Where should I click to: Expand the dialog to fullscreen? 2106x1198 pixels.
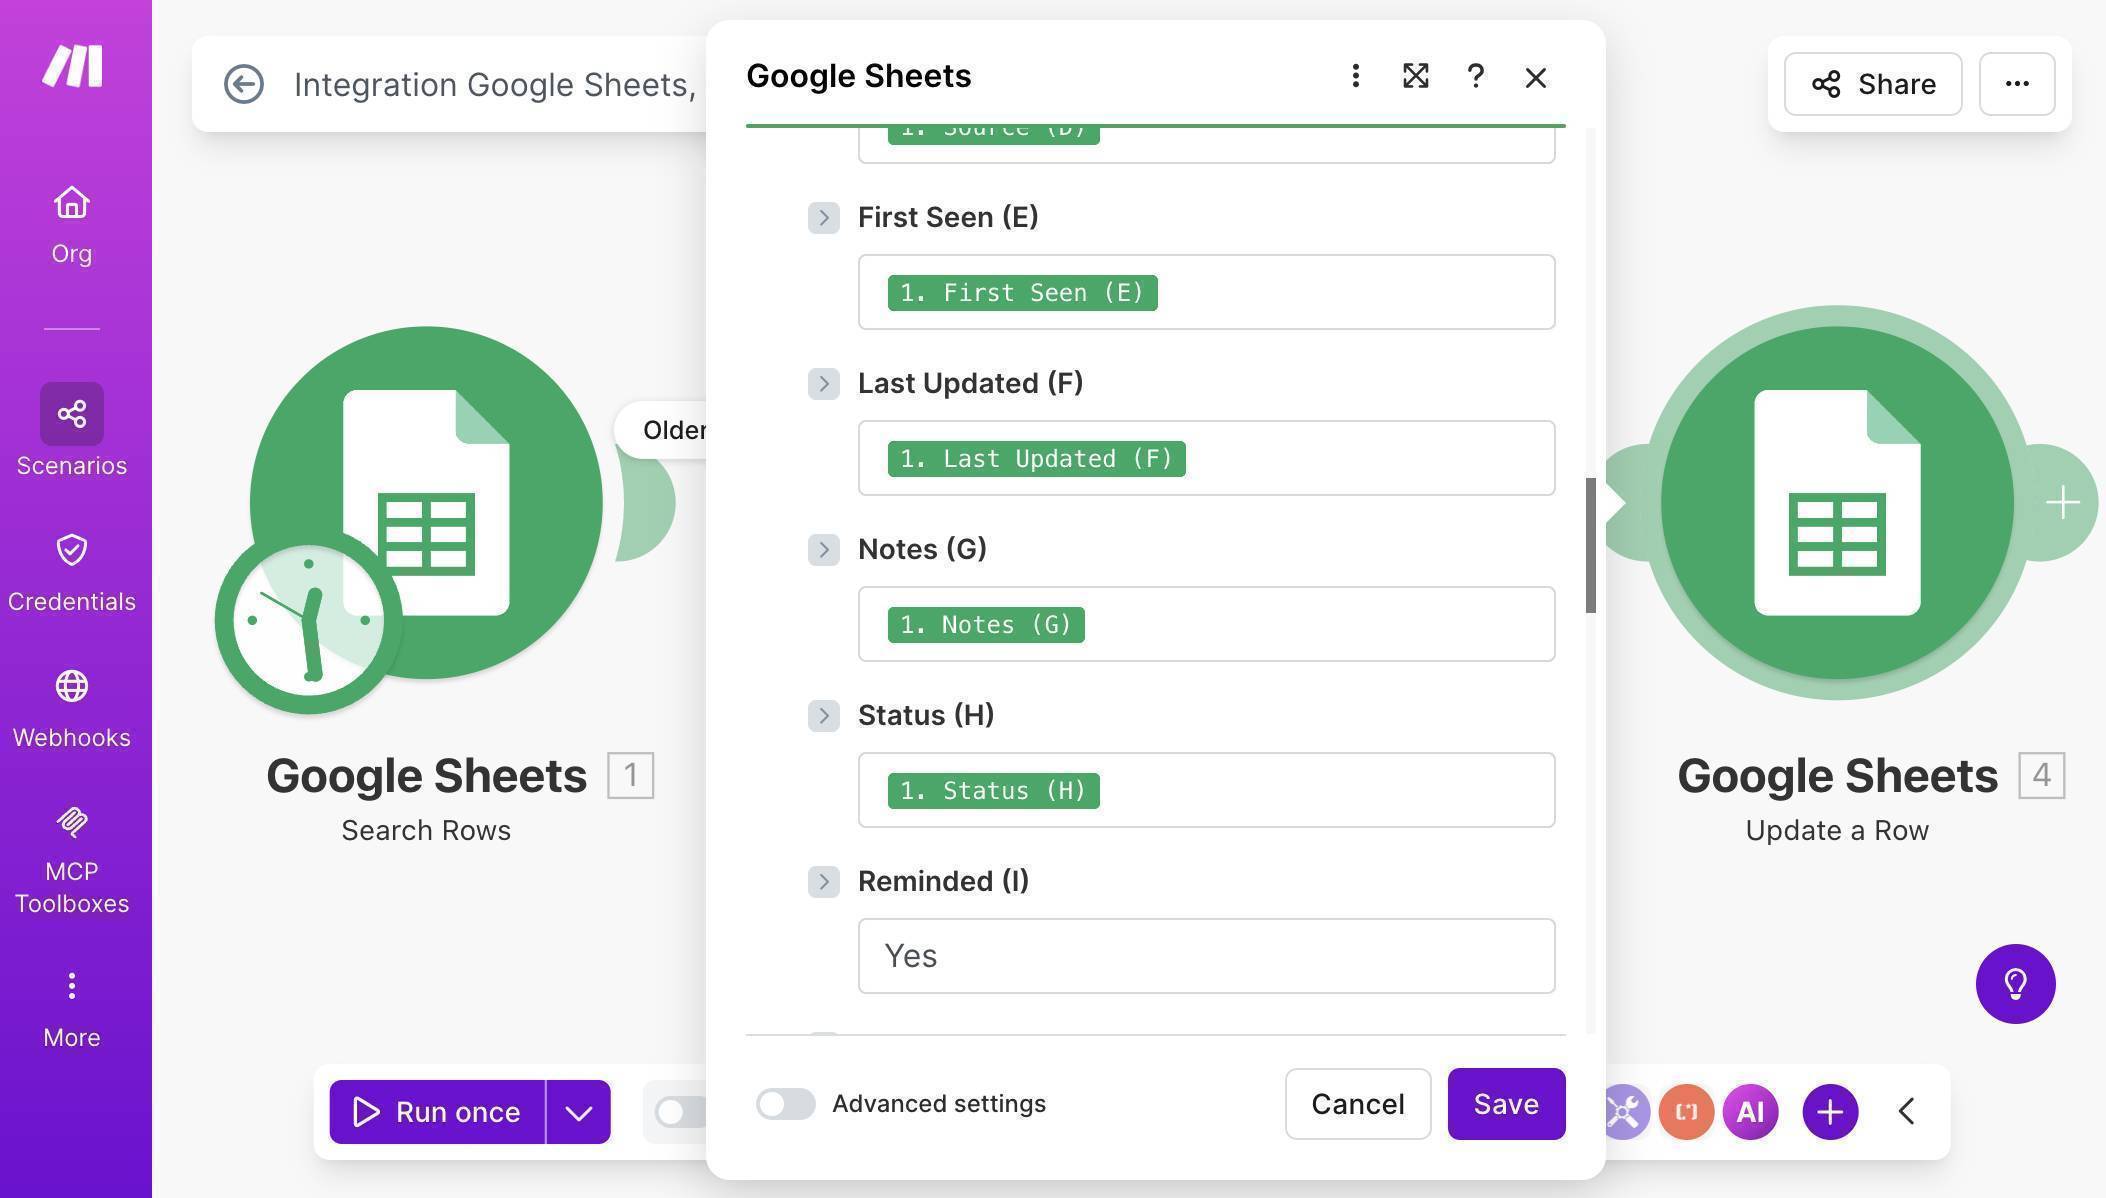click(1414, 76)
